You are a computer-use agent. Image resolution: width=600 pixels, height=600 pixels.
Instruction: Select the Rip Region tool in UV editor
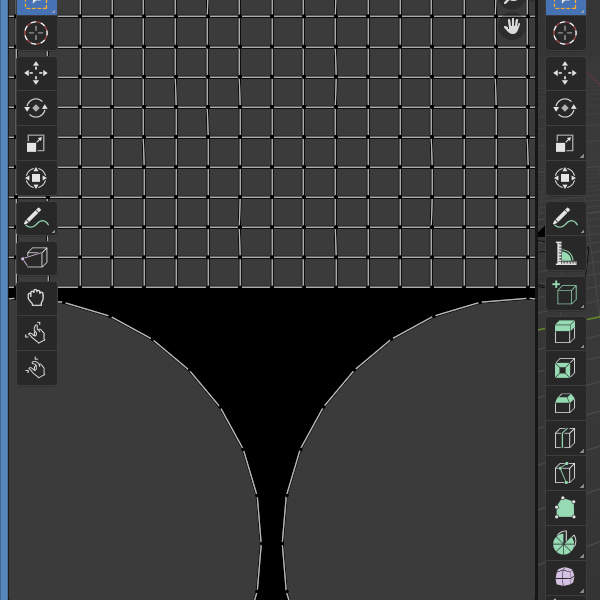click(36, 259)
